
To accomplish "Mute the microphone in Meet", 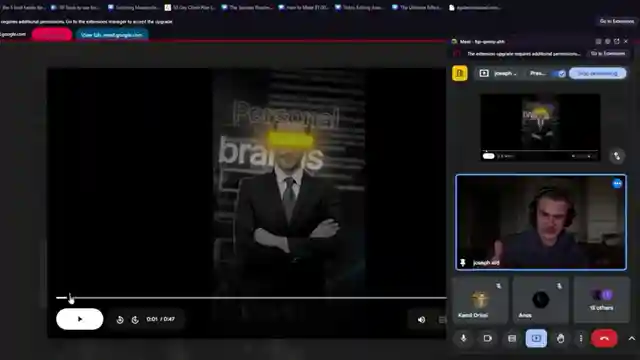I will 463,338.
